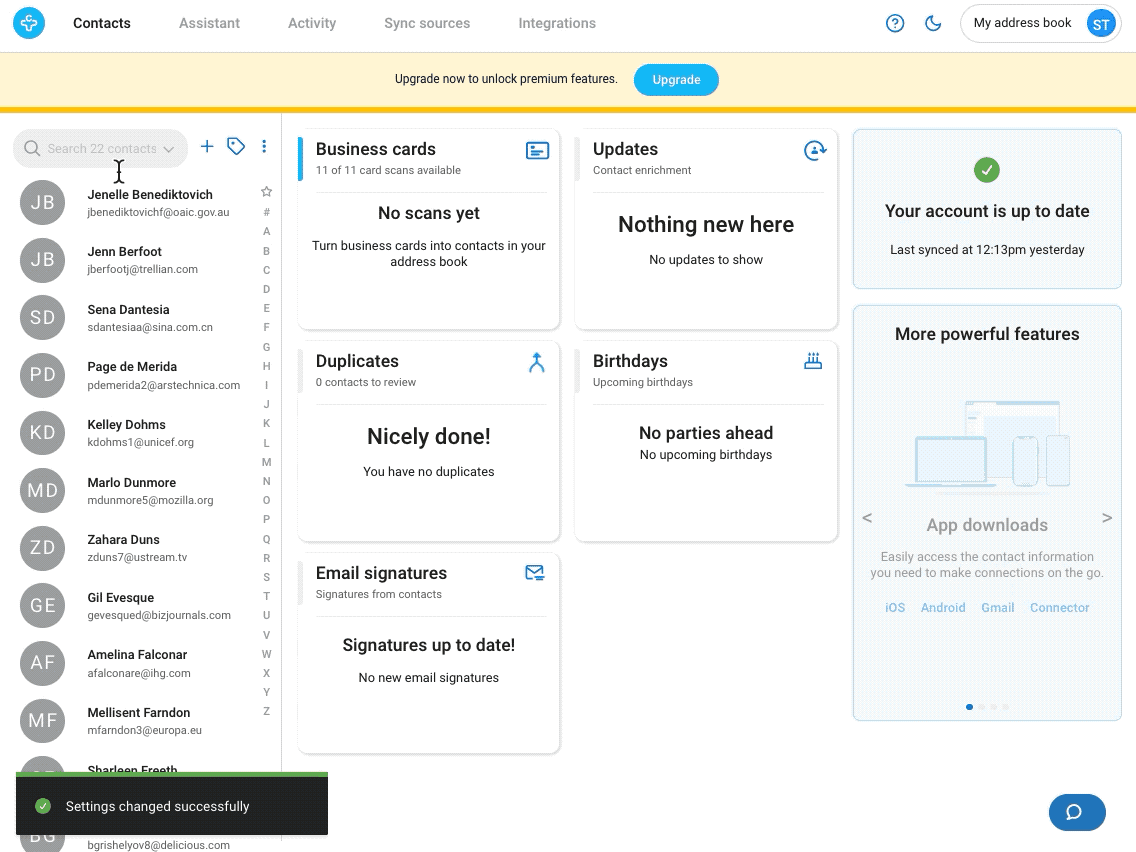Click green check icon in success toast
The image size is (1136, 852).
43,806
